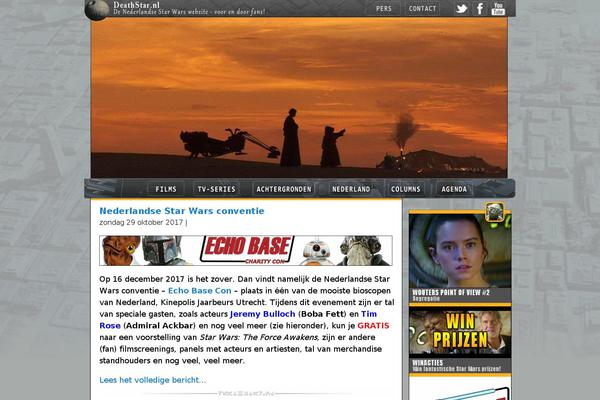Image resolution: width=600 pixels, height=400 pixels.
Task: Open the PERS header link
Action: click(x=383, y=8)
